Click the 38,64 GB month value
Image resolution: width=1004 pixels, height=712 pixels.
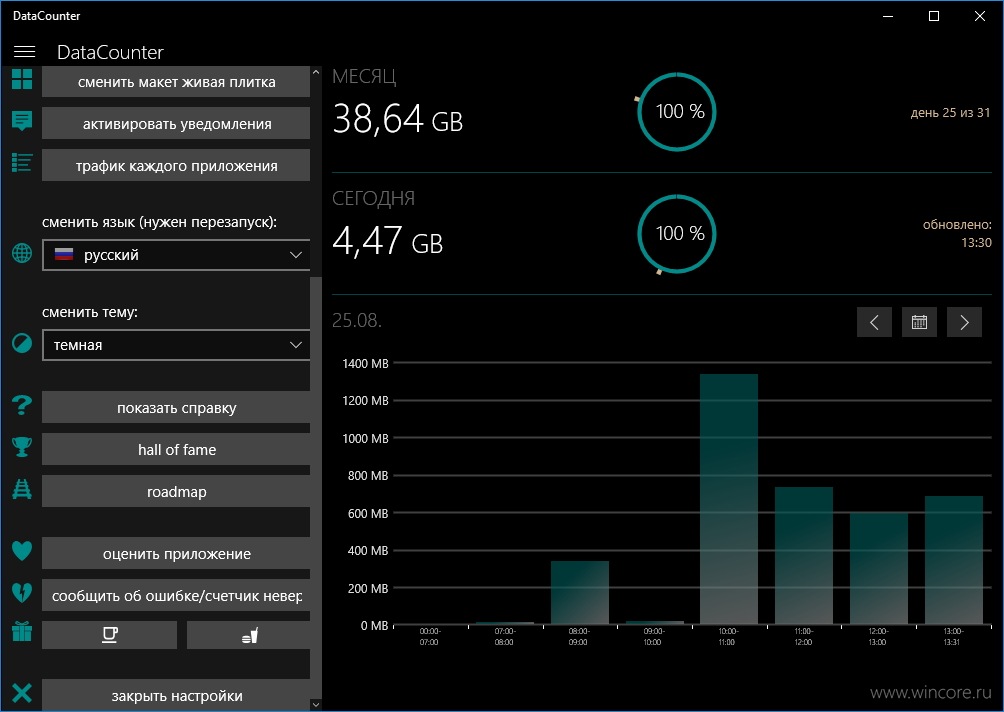[398, 119]
